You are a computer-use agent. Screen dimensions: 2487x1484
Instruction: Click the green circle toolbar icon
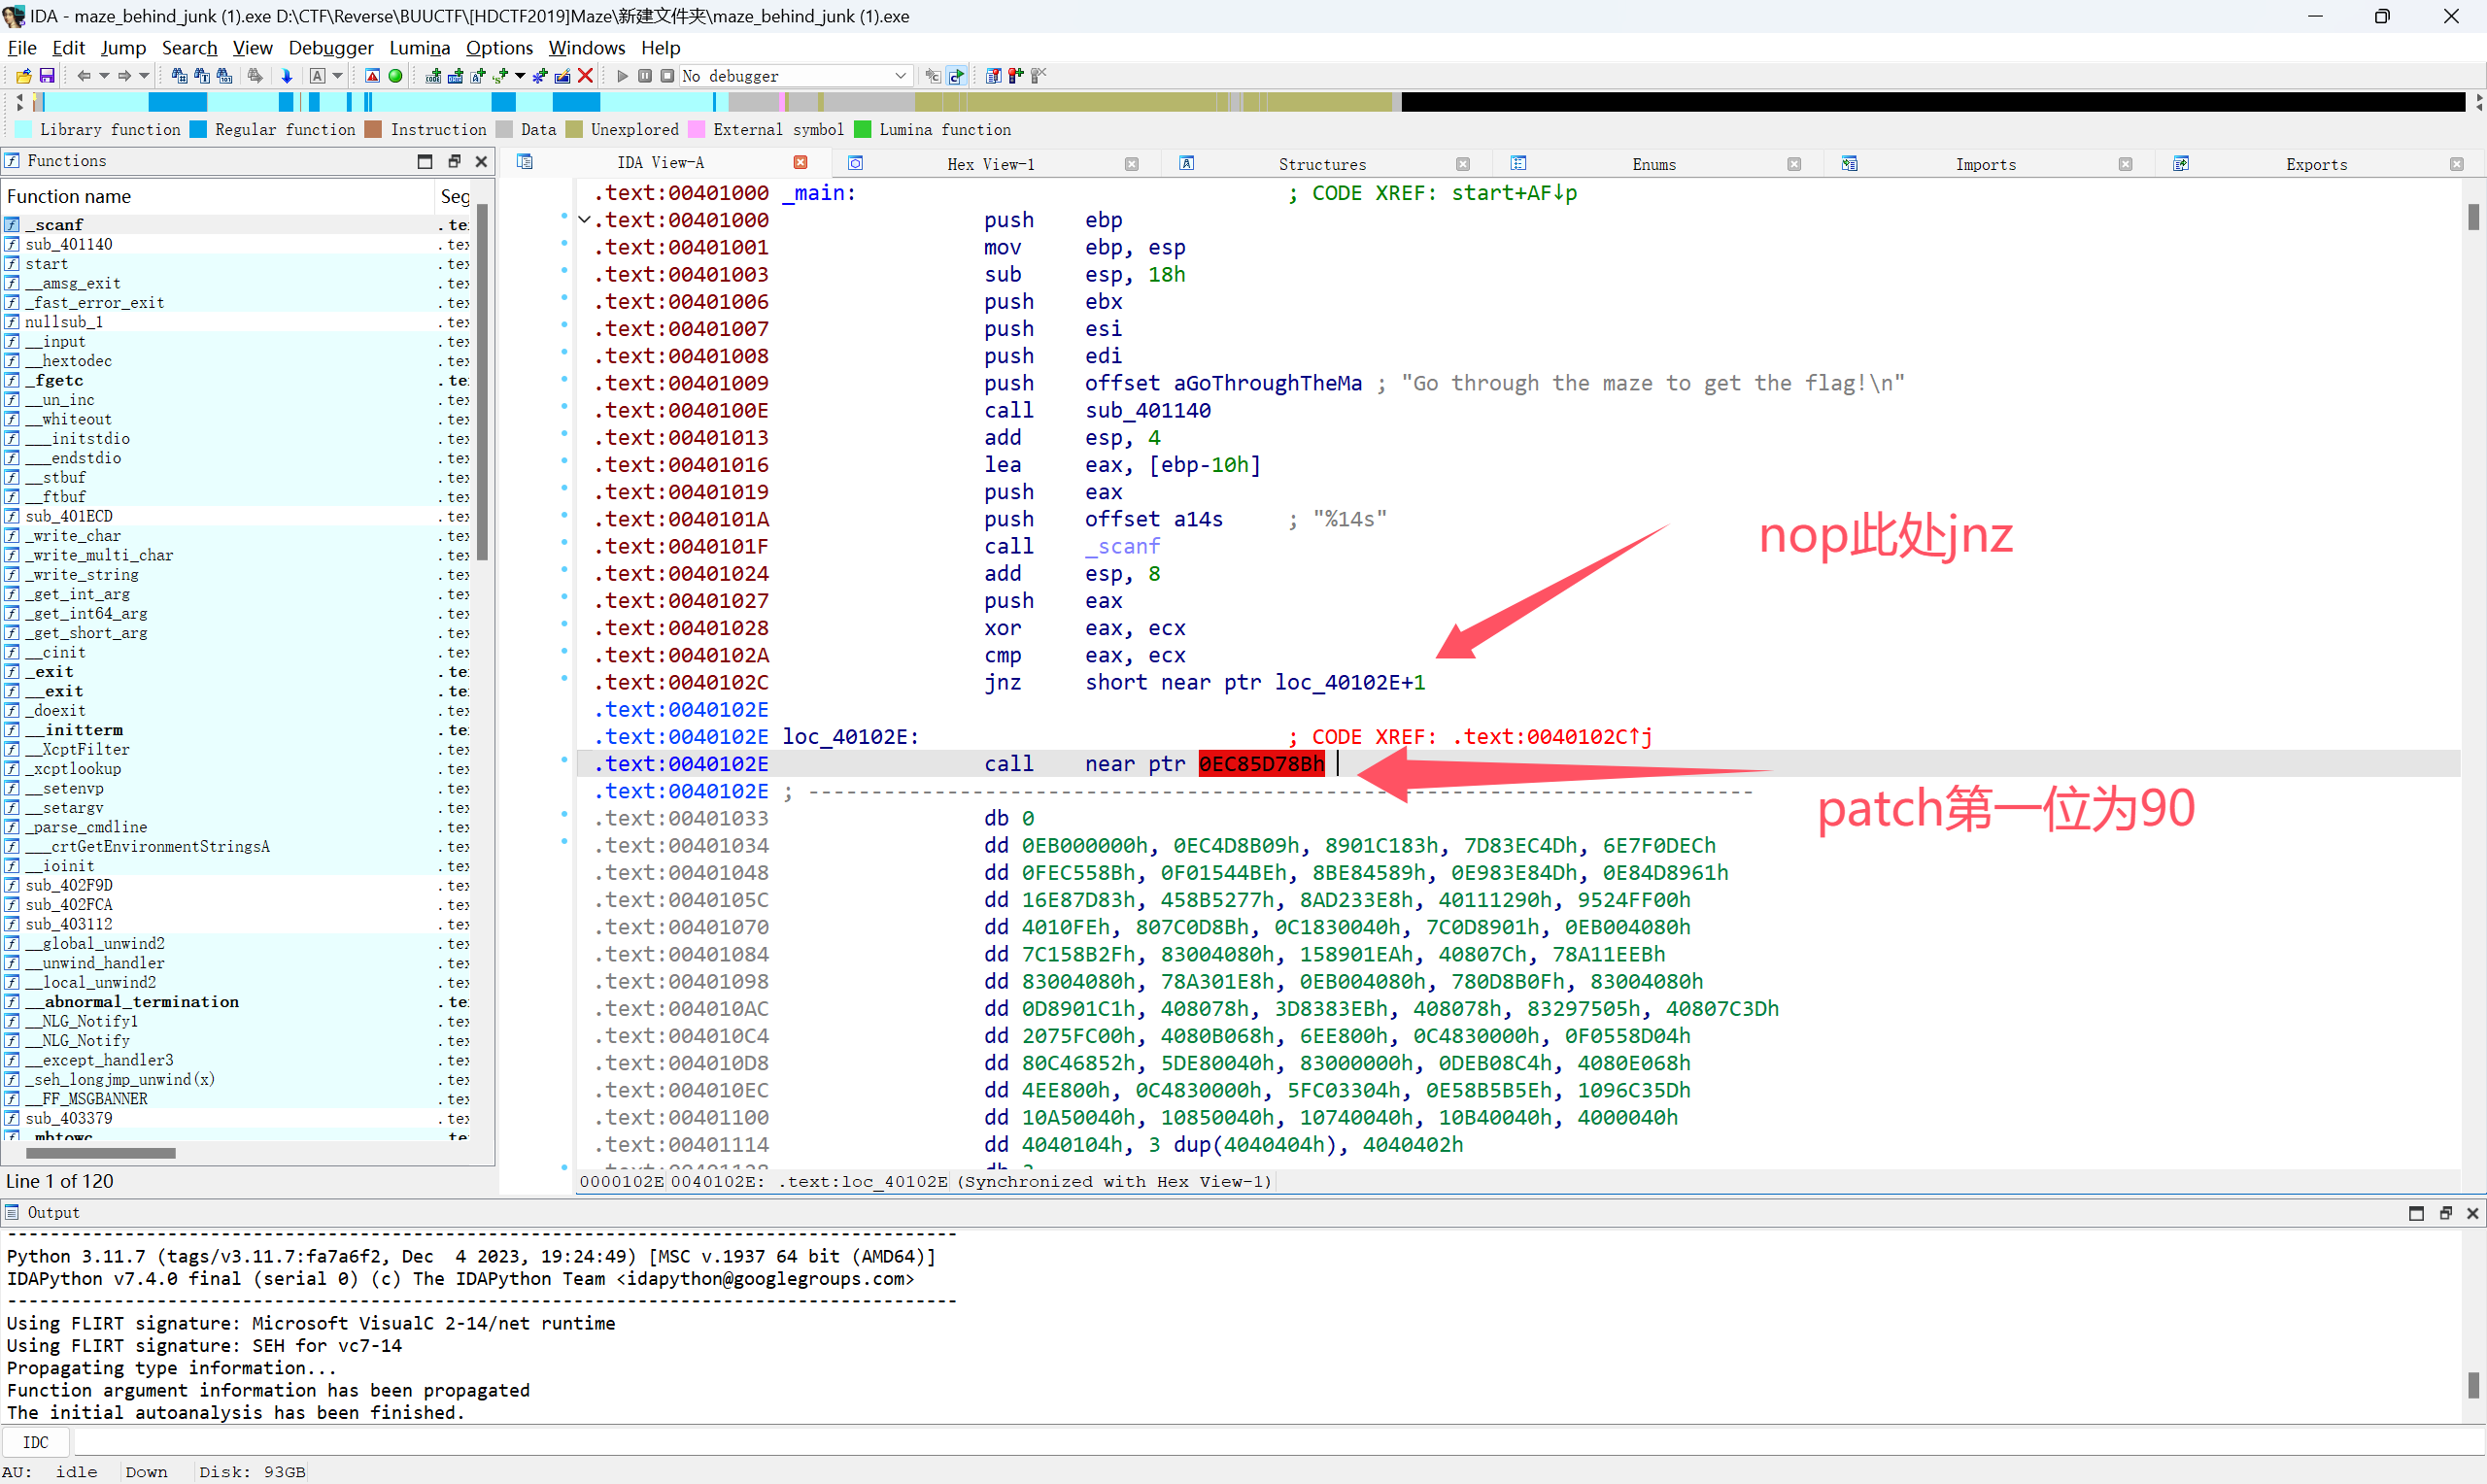pos(395,75)
